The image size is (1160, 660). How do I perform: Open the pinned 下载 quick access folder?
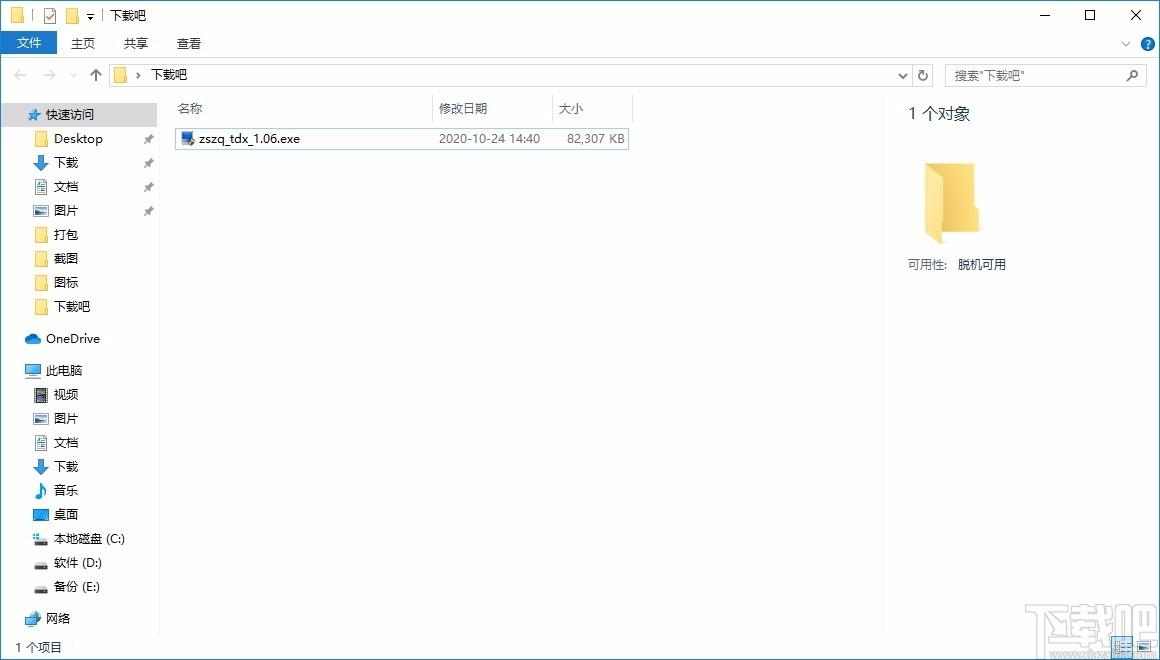click(x=66, y=163)
